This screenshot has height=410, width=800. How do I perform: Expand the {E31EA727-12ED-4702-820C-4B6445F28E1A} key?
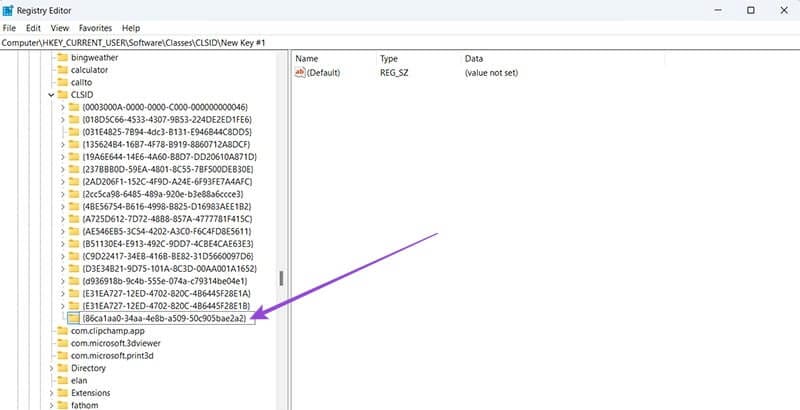pos(62,293)
